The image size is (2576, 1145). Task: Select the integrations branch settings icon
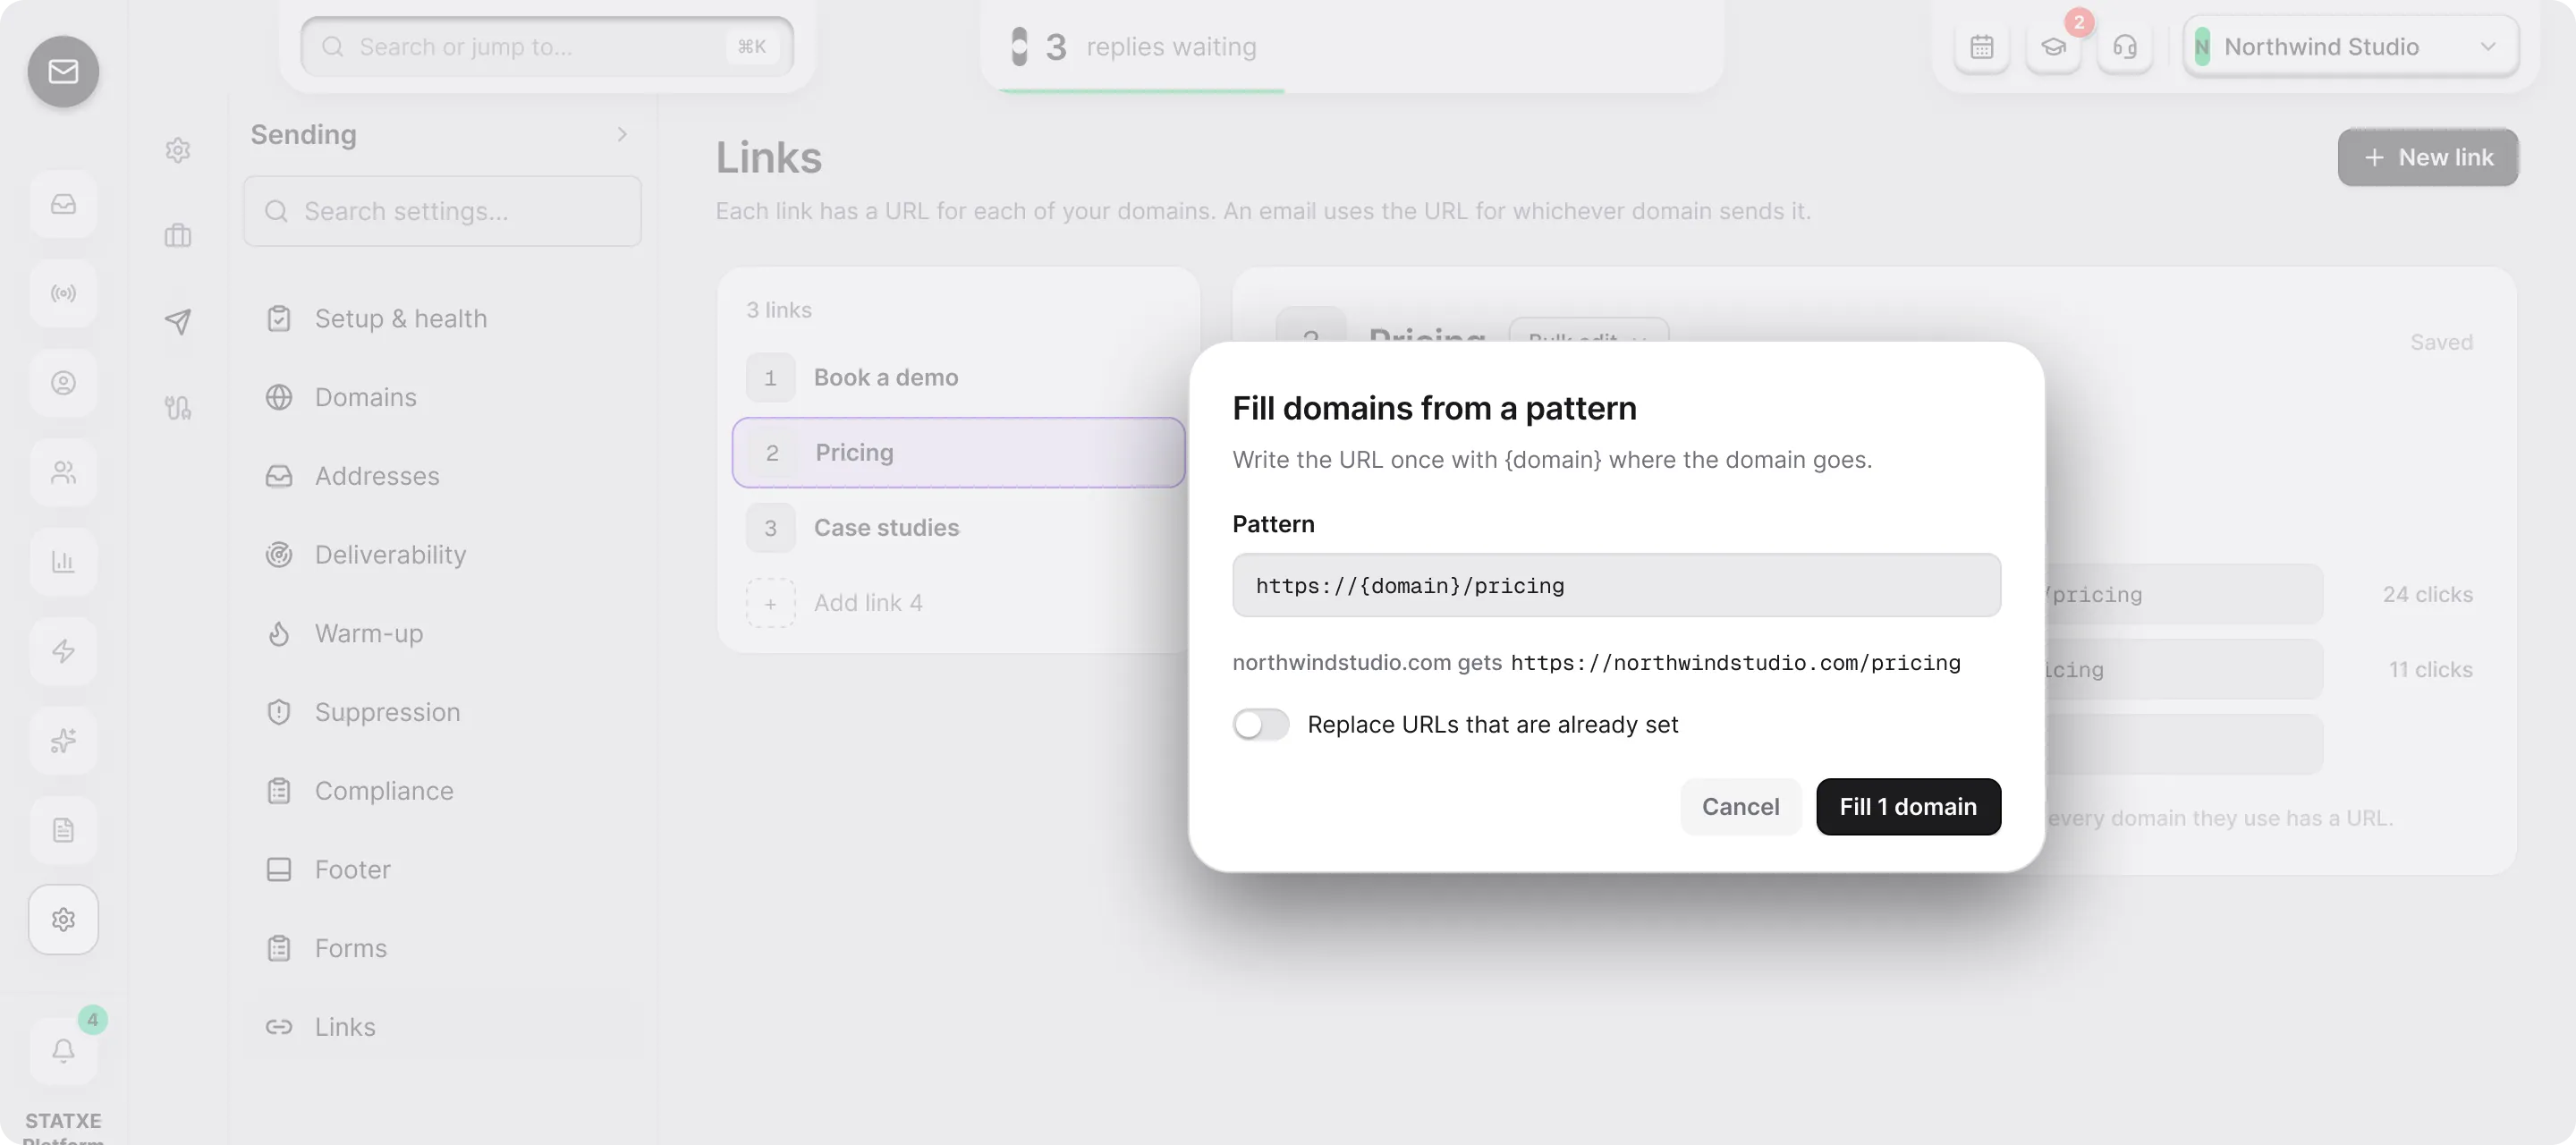pos(177,407)
